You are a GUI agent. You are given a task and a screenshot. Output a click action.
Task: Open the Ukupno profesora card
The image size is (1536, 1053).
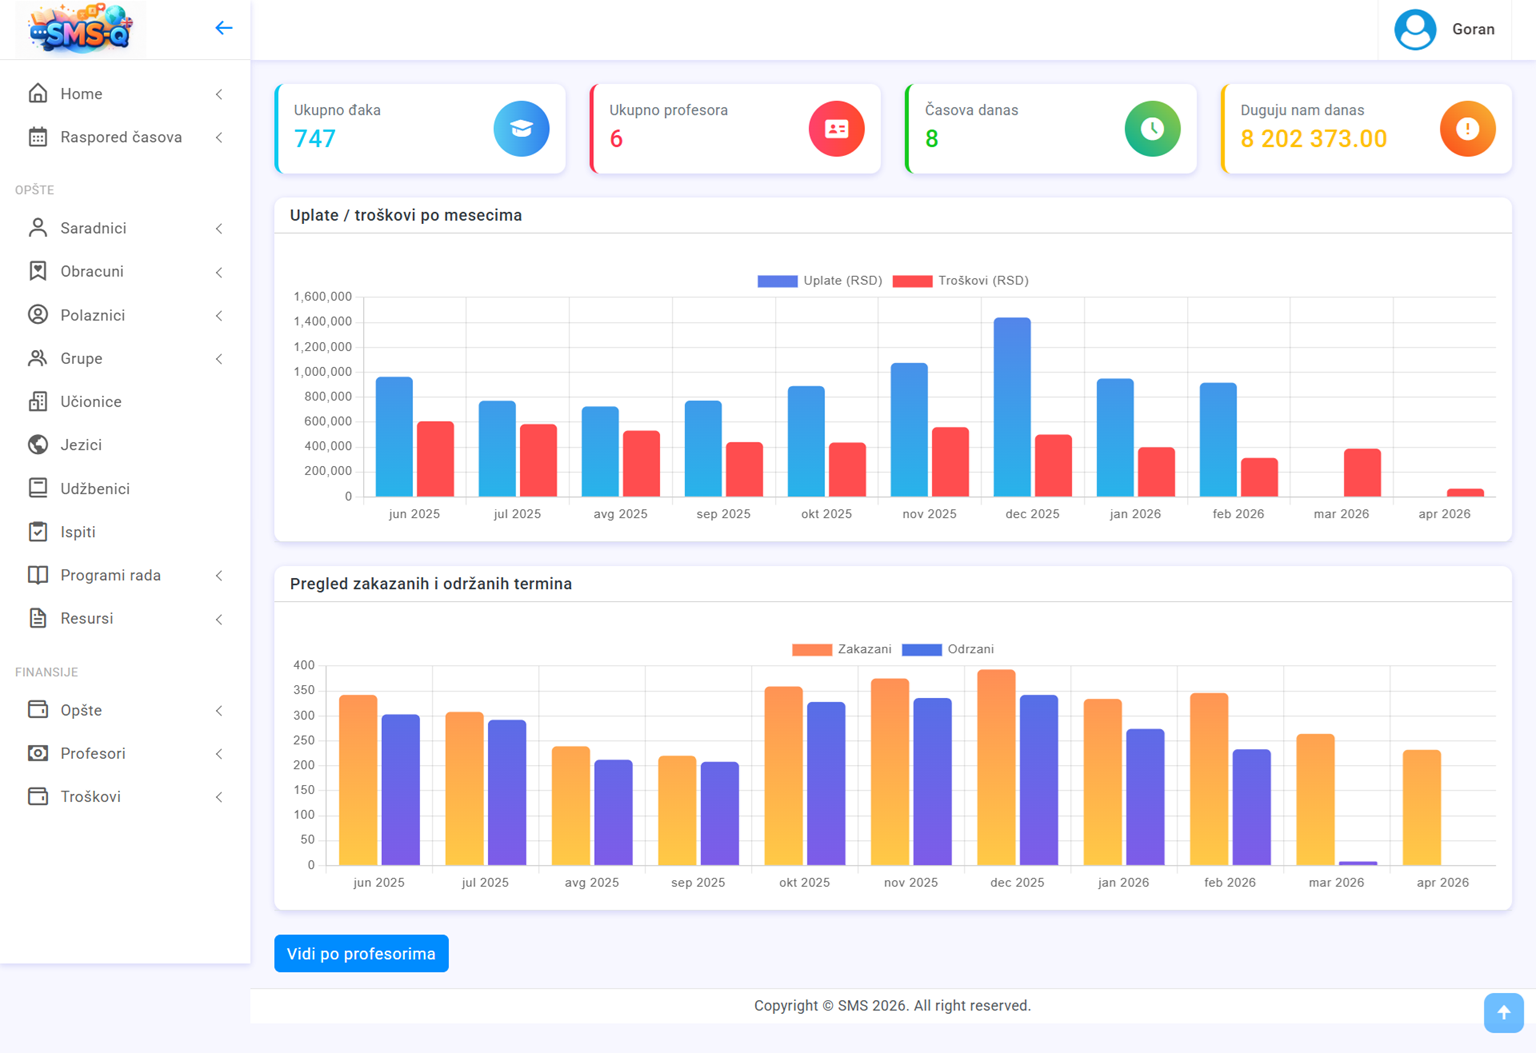point(735,128)
